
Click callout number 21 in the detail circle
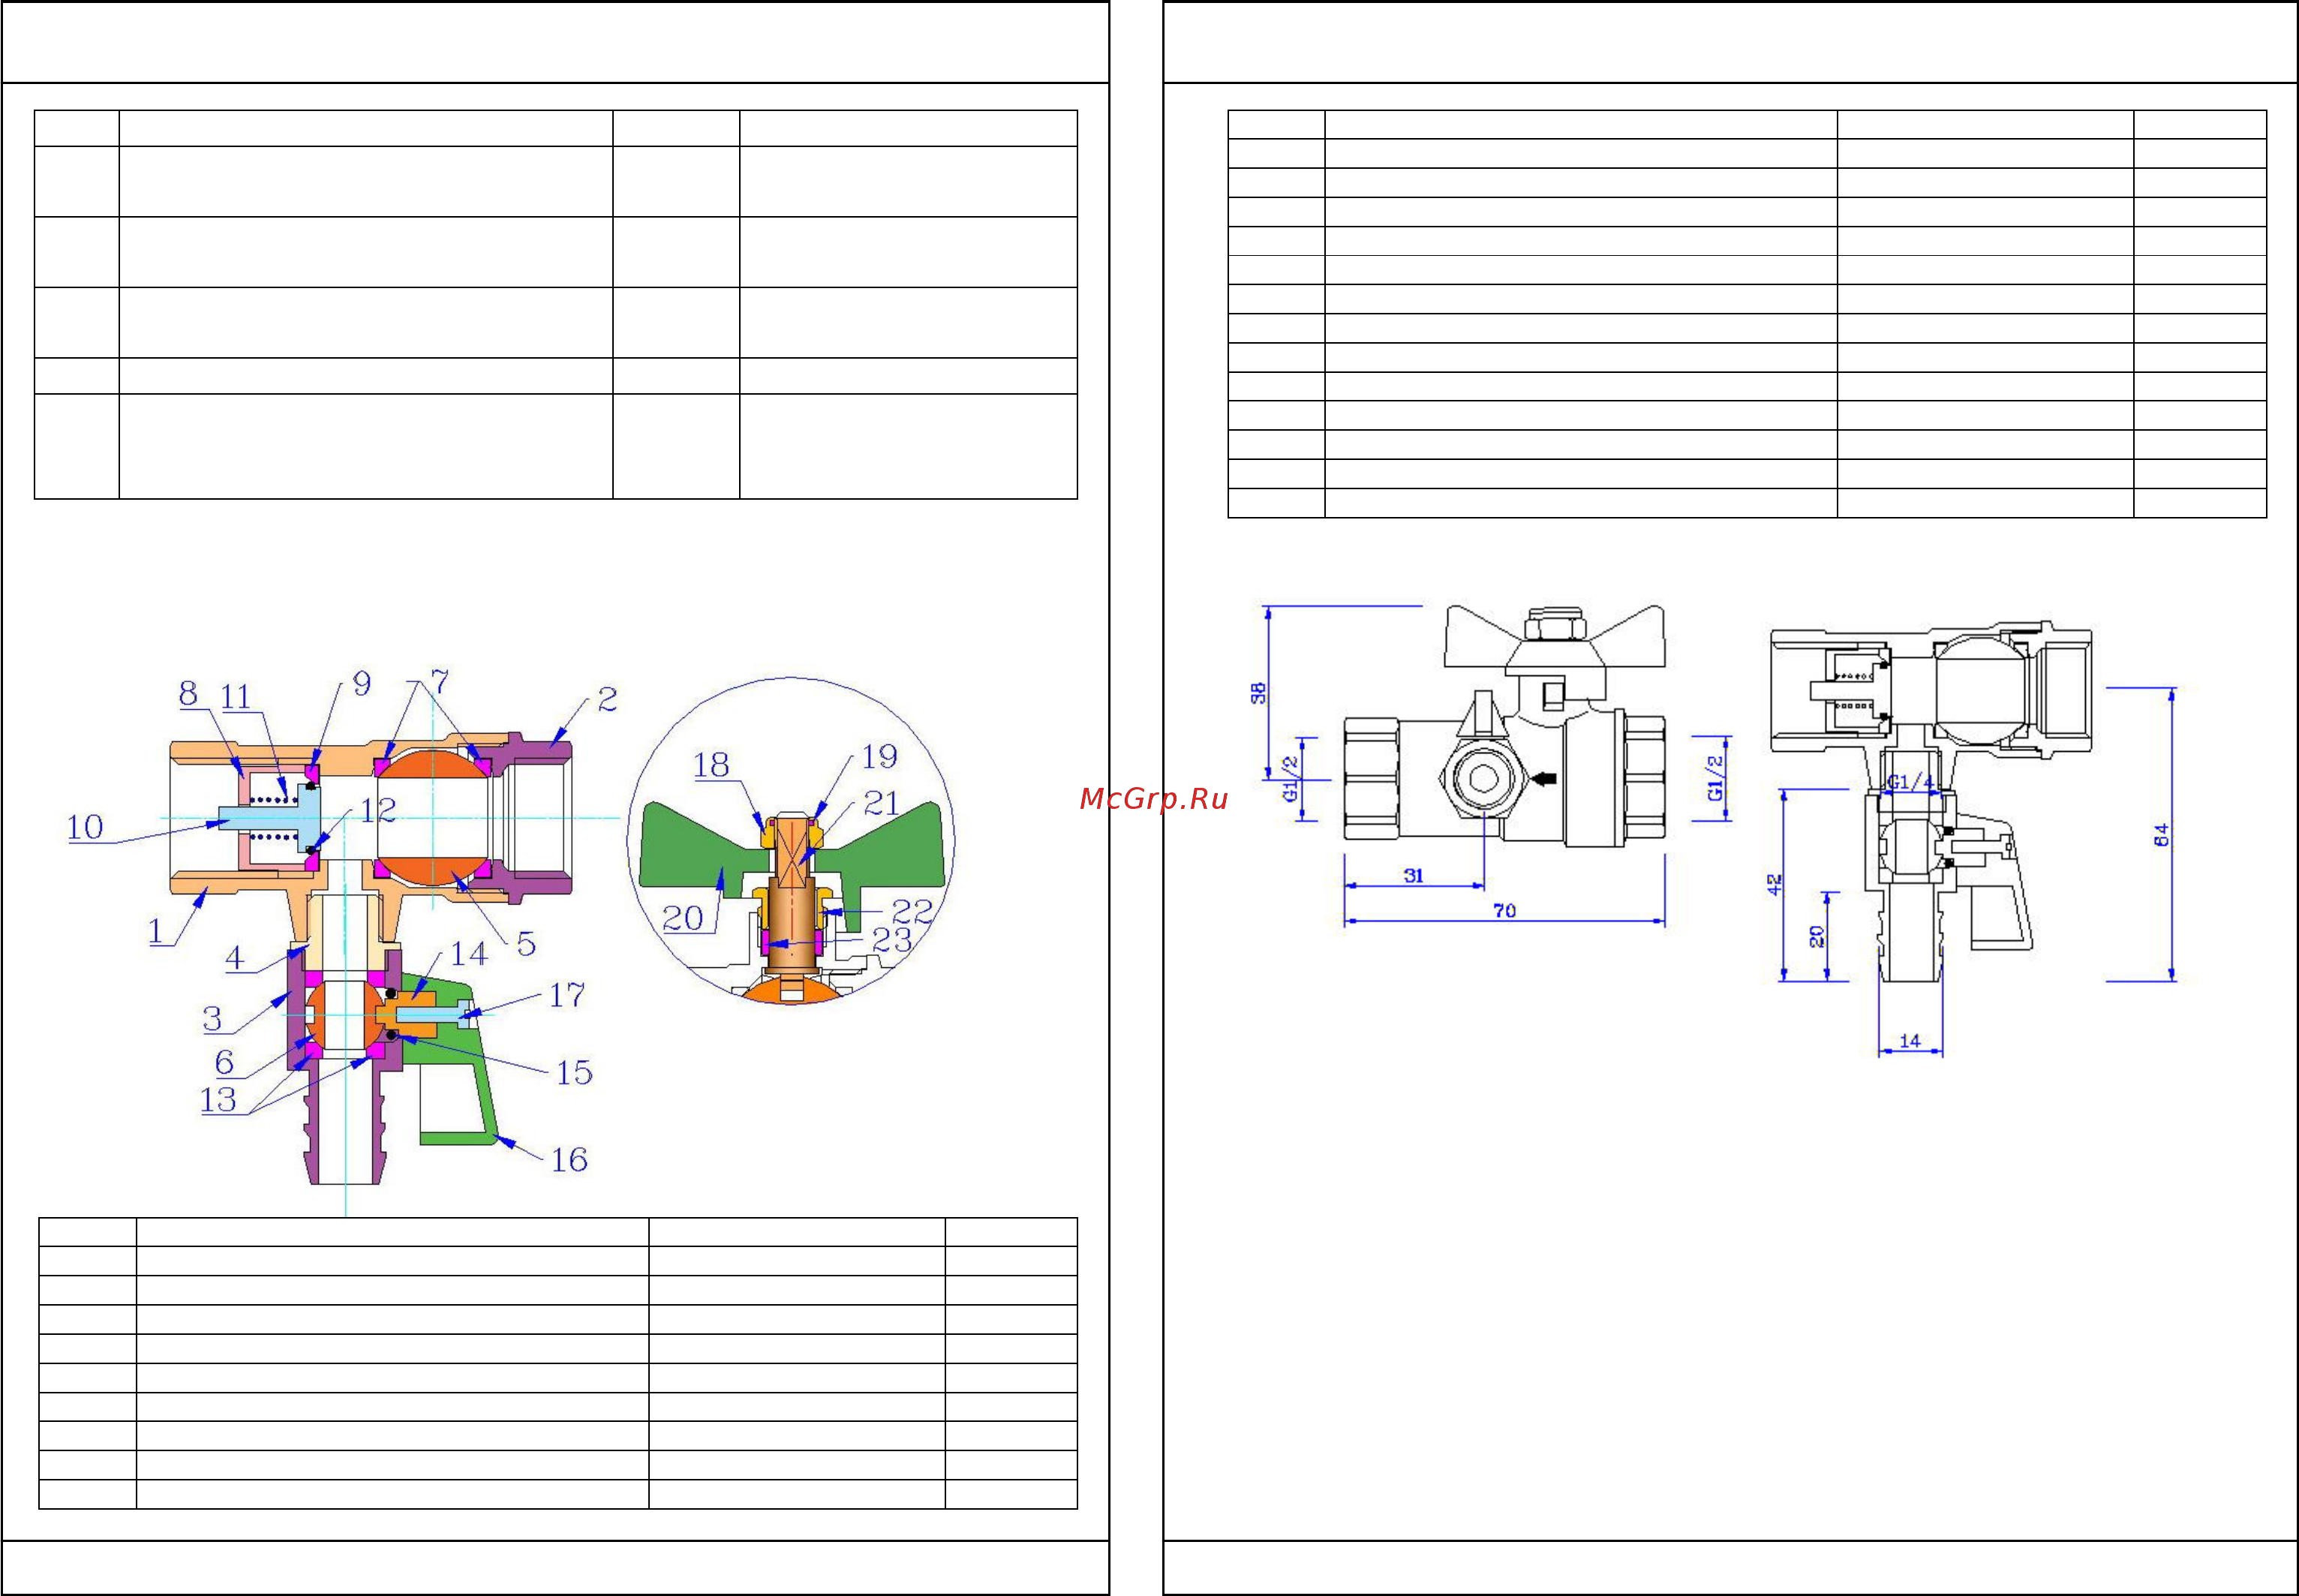[881, 804]
